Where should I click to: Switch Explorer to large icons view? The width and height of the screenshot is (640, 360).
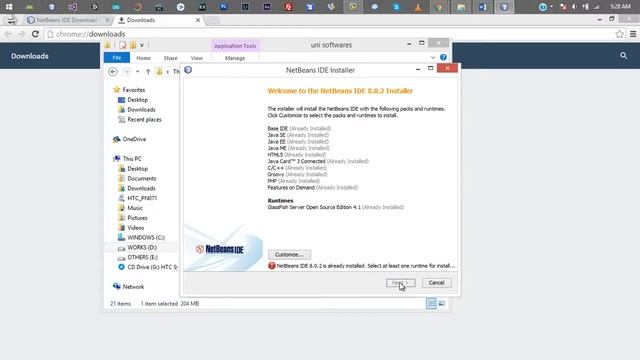[x=442, y=304]
